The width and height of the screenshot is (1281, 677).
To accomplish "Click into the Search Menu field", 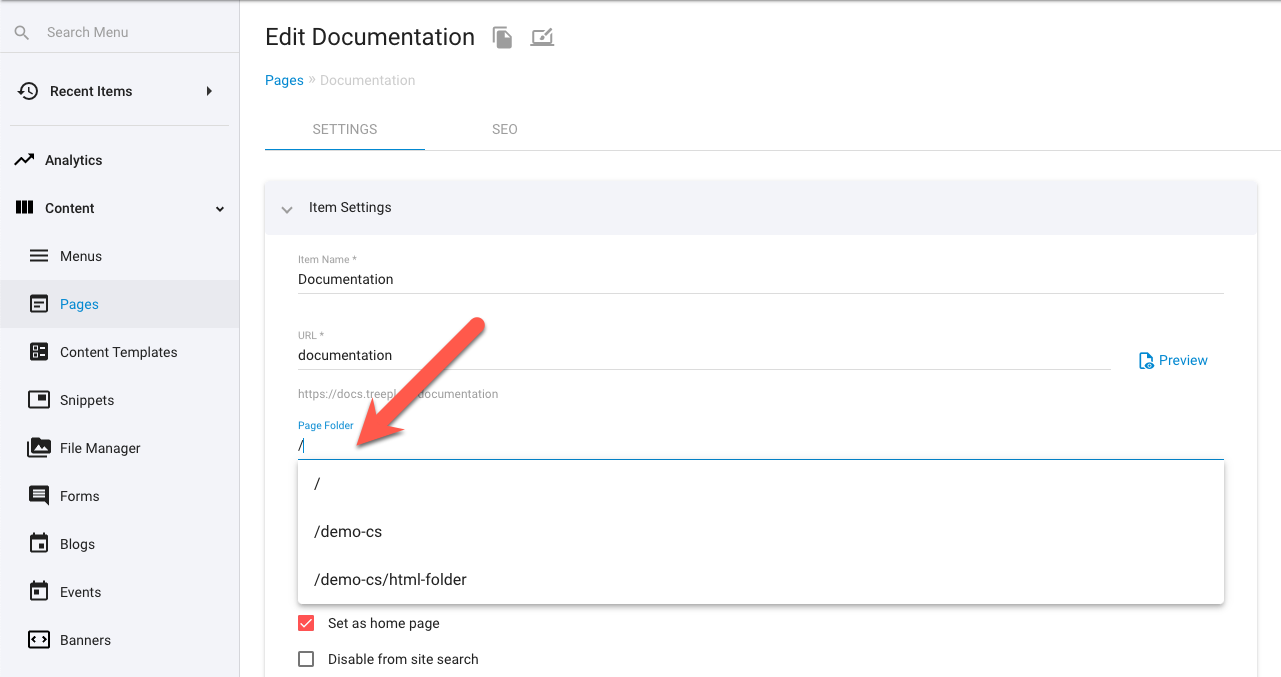I will [120, 33].
